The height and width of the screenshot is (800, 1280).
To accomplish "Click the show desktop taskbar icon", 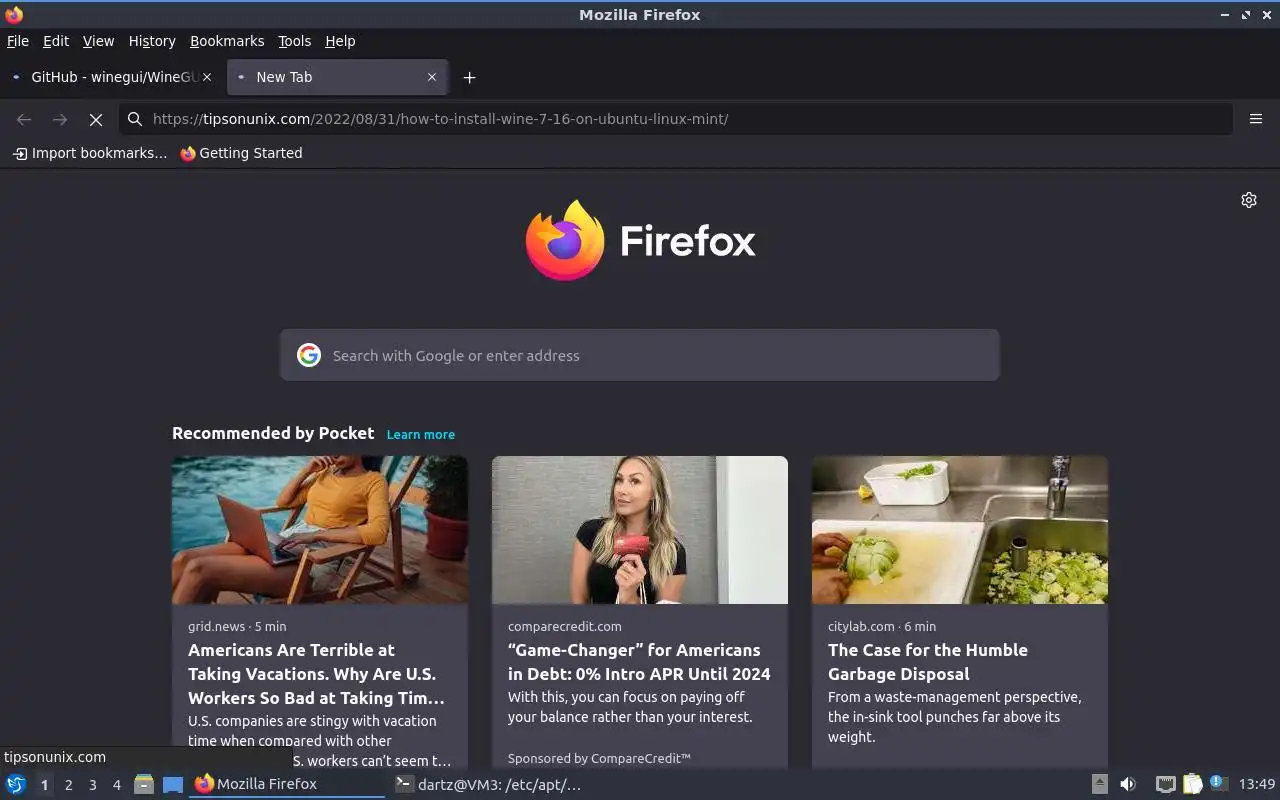I will point(173,784).
